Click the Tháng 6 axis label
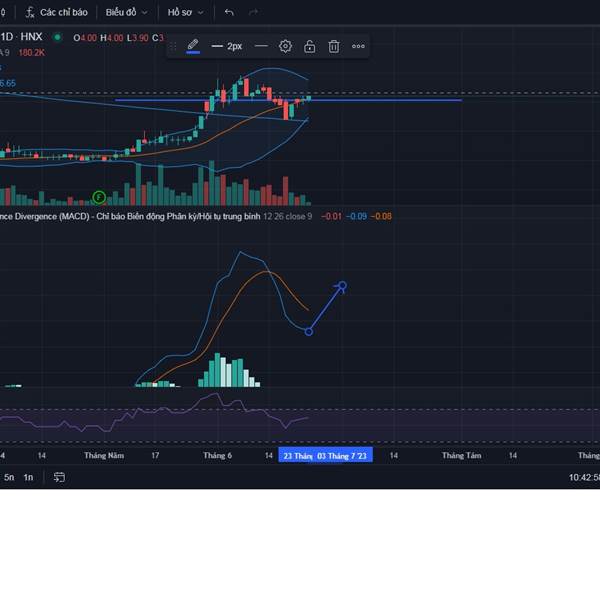The image size is (600, 600). [x=217, y=455]
